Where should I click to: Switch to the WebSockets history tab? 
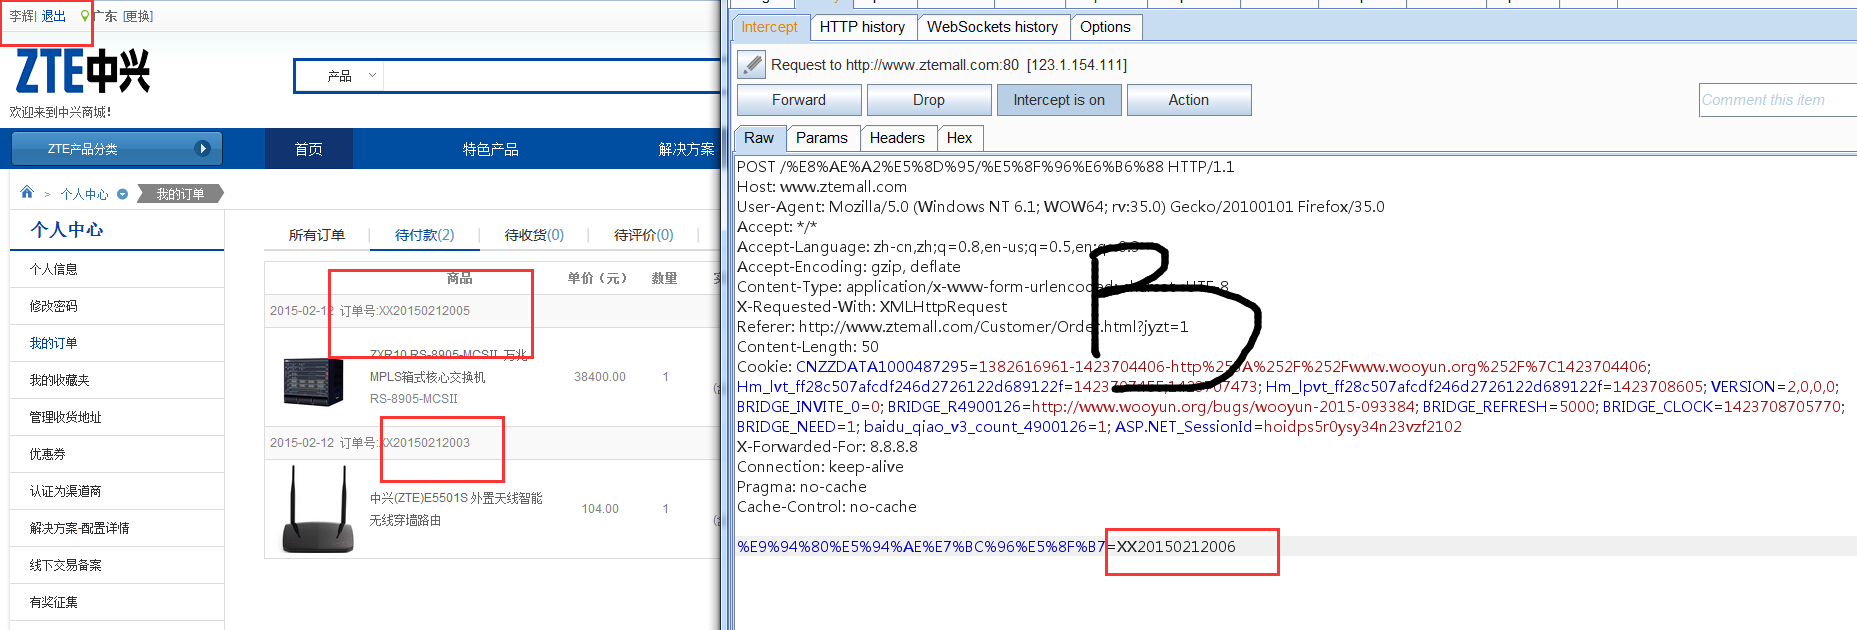coord(992,27)
